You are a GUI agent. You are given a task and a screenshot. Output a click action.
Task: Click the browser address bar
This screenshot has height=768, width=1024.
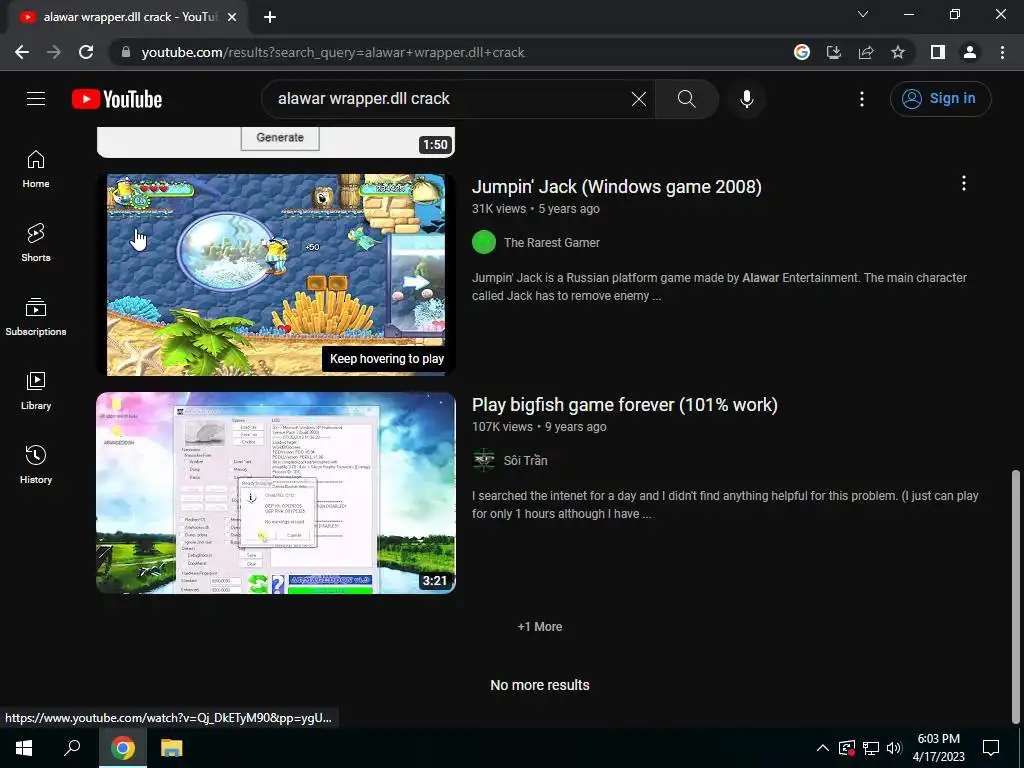(x=451, y=52)
